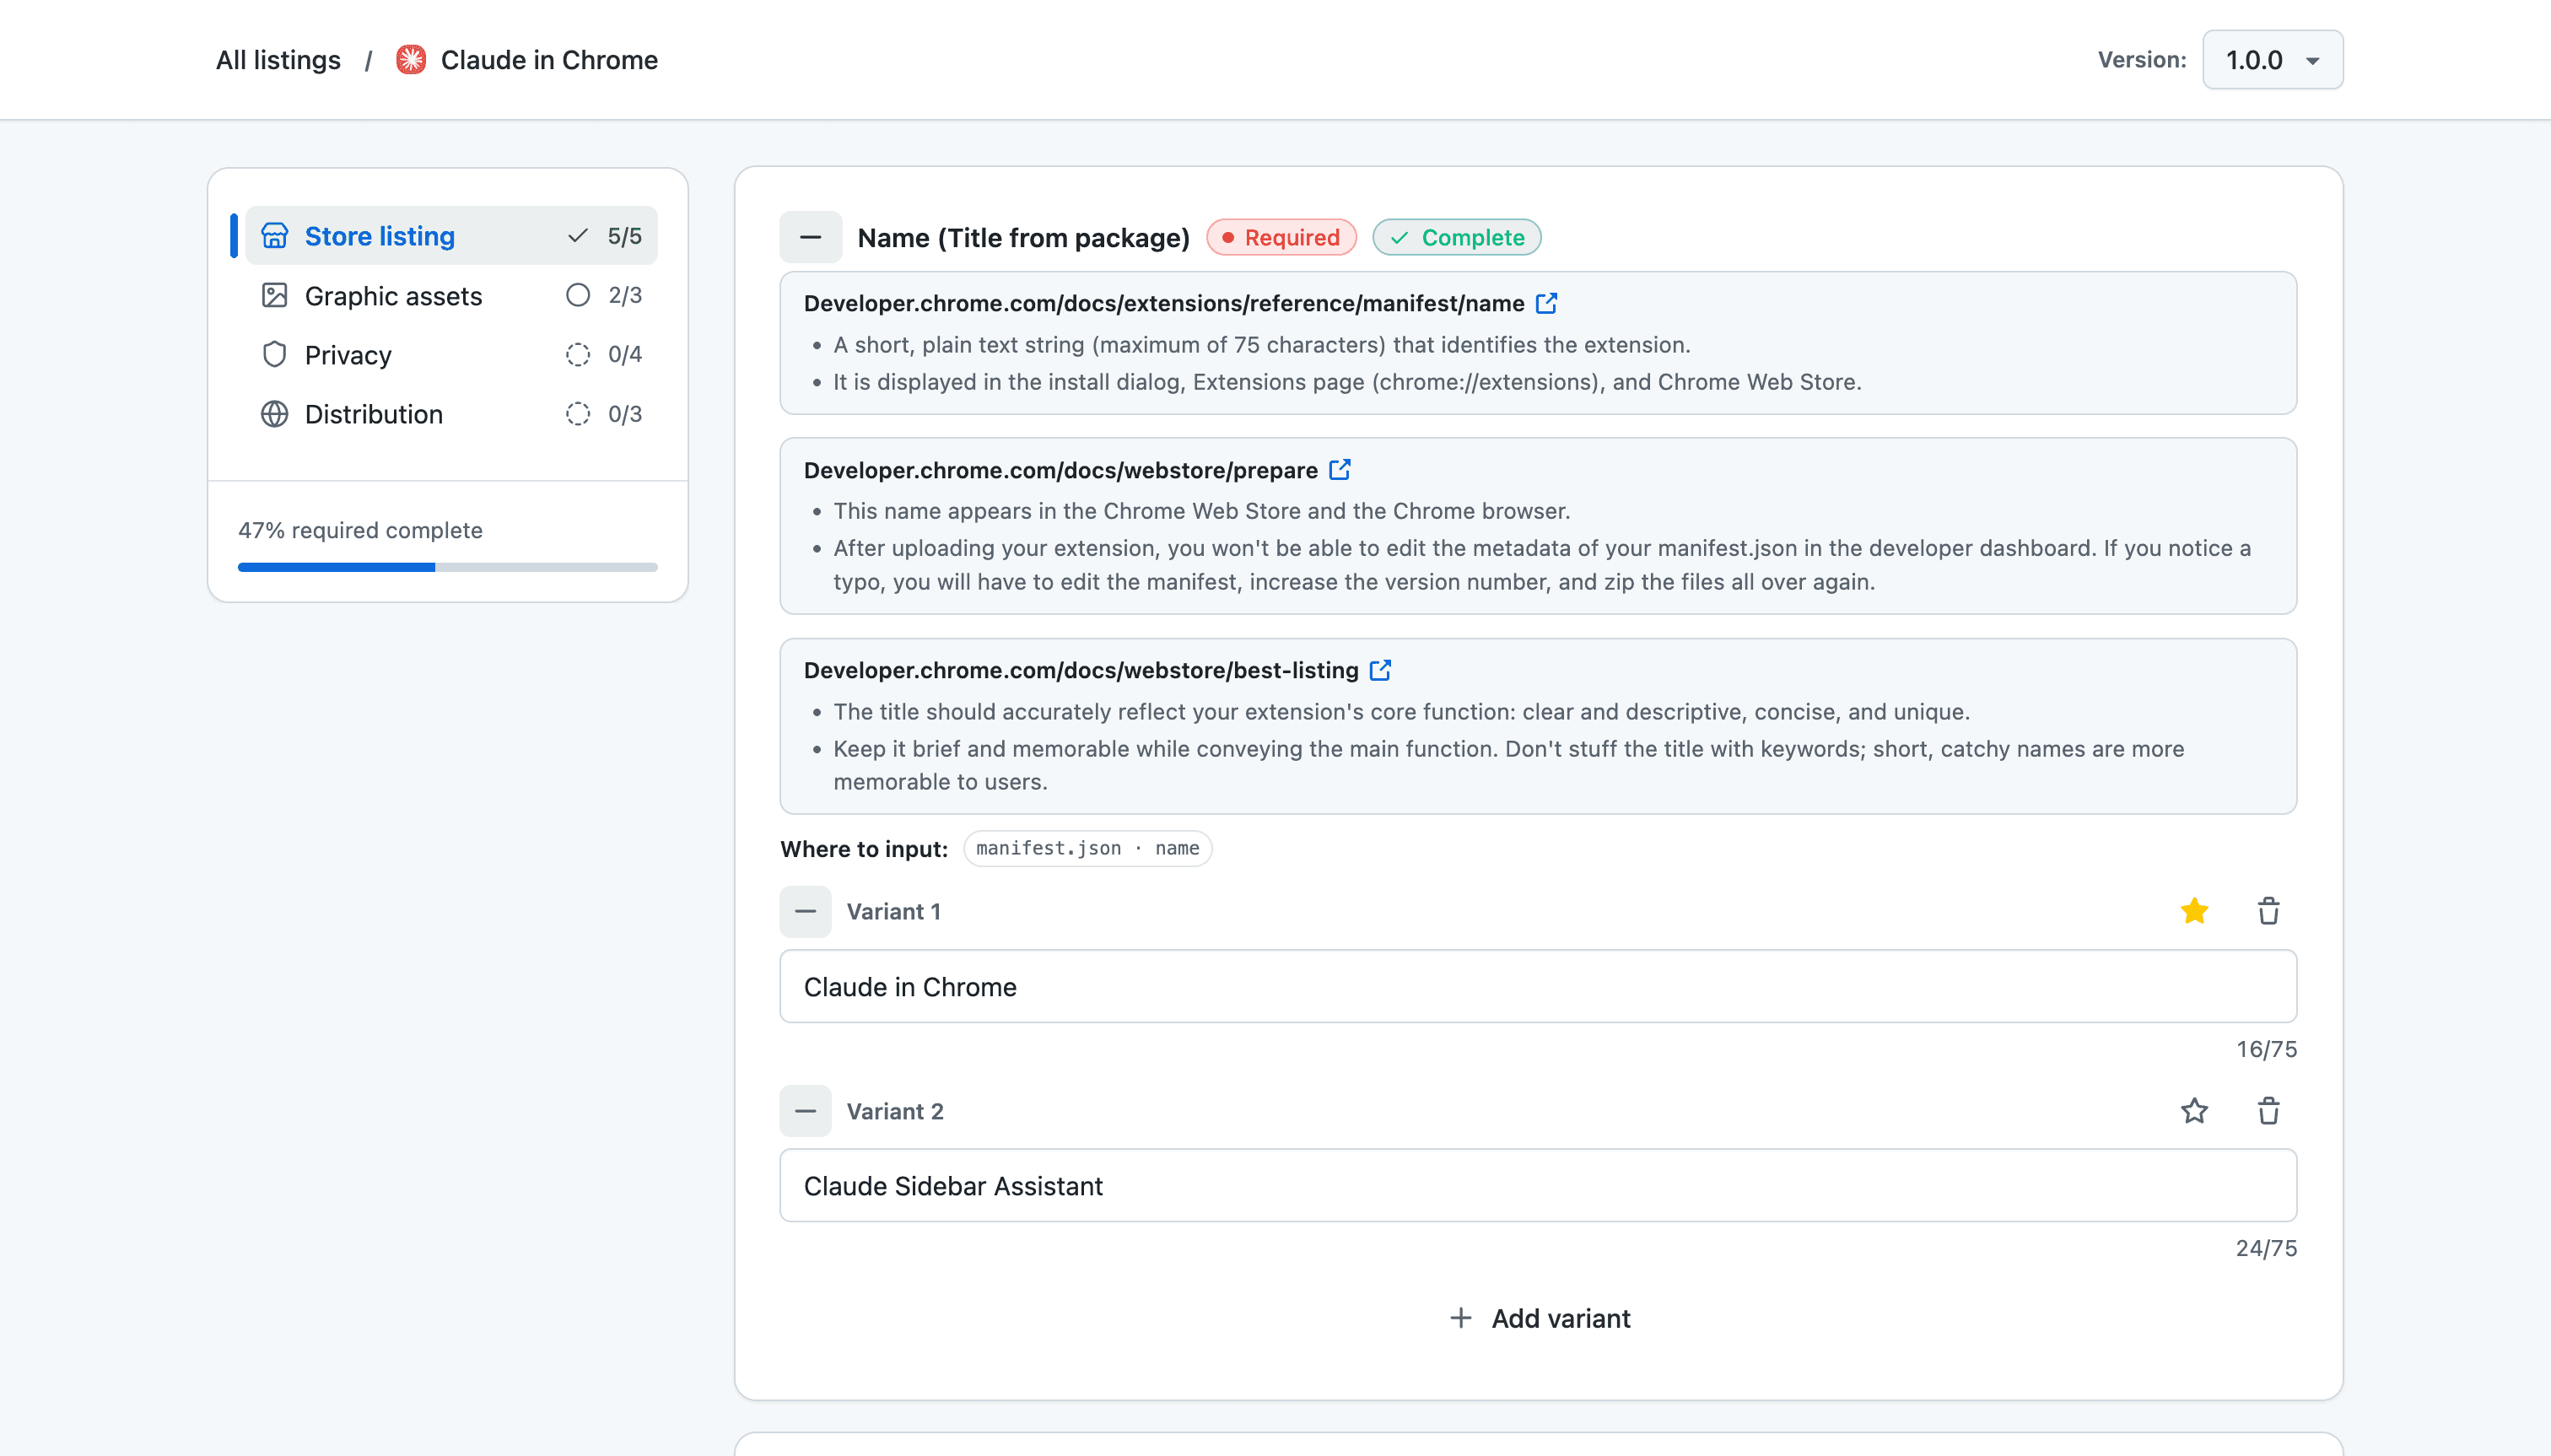The height and width of the screenshot is (1456, 2551).
Task: Delete Variant 2 with trash icon
Action: point(2268,1111)
